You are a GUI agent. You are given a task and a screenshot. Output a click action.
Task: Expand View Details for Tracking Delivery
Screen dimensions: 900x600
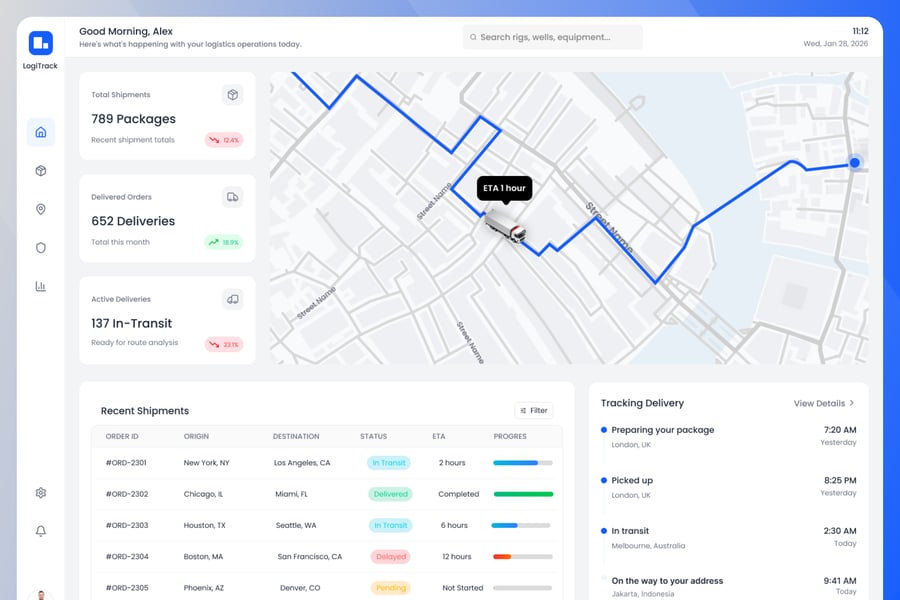824,403
